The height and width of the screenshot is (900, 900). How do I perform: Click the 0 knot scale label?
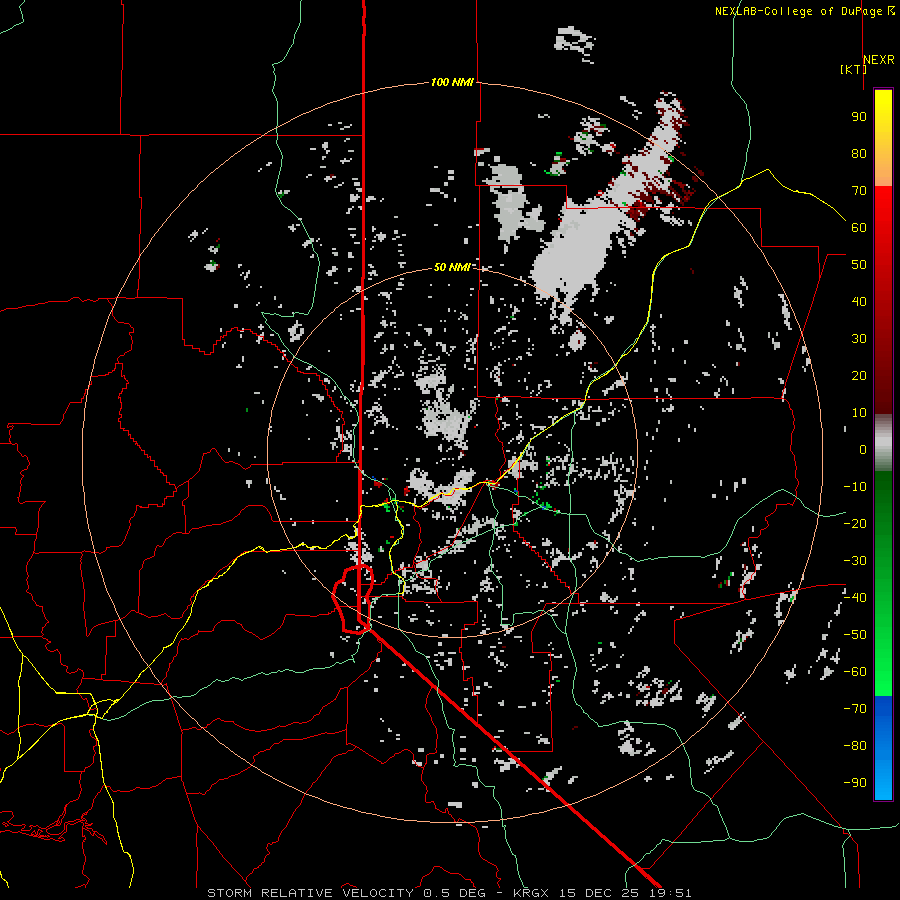click(863, 449)
